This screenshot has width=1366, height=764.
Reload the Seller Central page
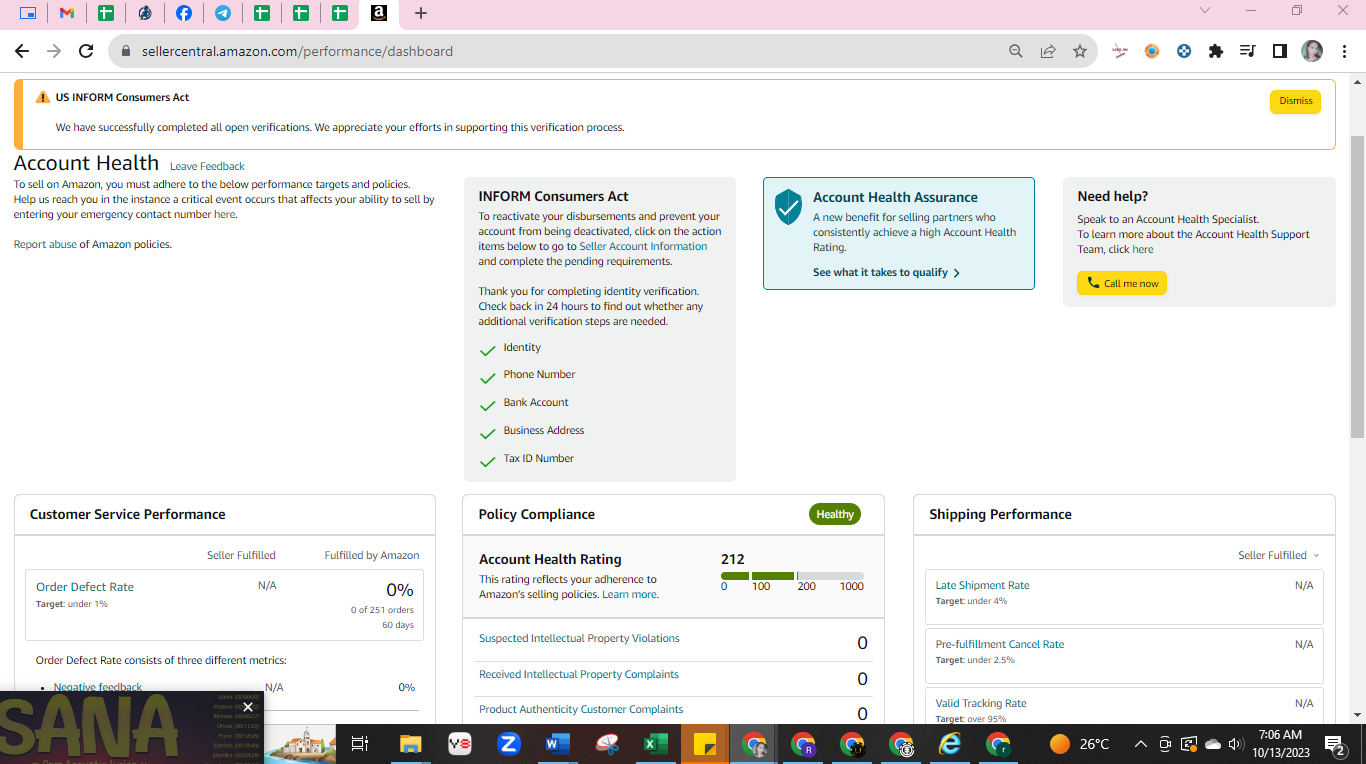point(86,51)
